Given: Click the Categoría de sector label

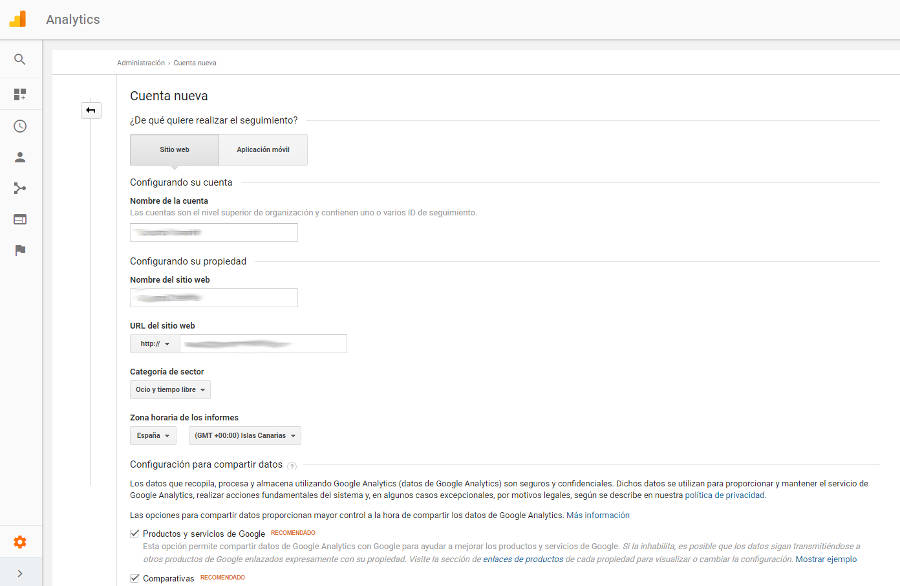Looking at the screenshot, I should click(167, 372).
